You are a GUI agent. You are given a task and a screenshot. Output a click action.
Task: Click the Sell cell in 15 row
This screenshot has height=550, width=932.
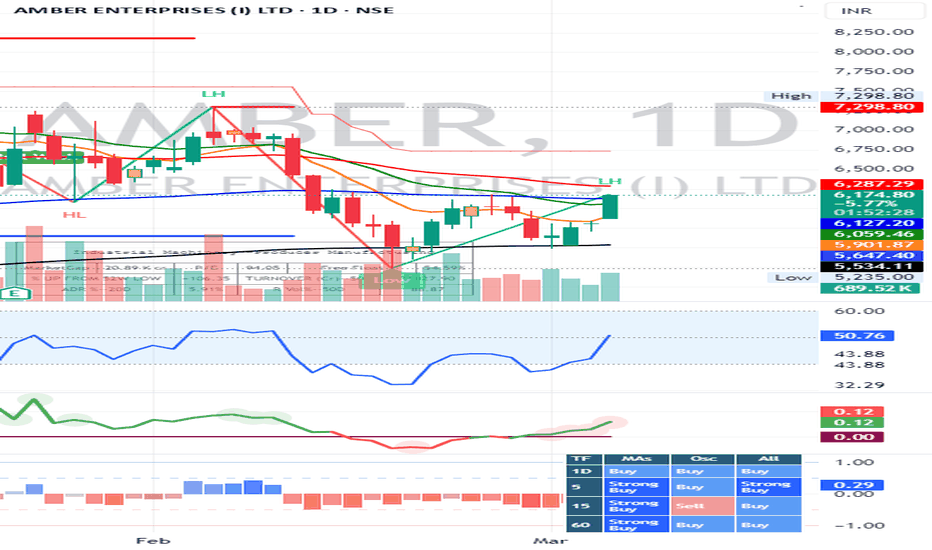[x=703, y=506]
